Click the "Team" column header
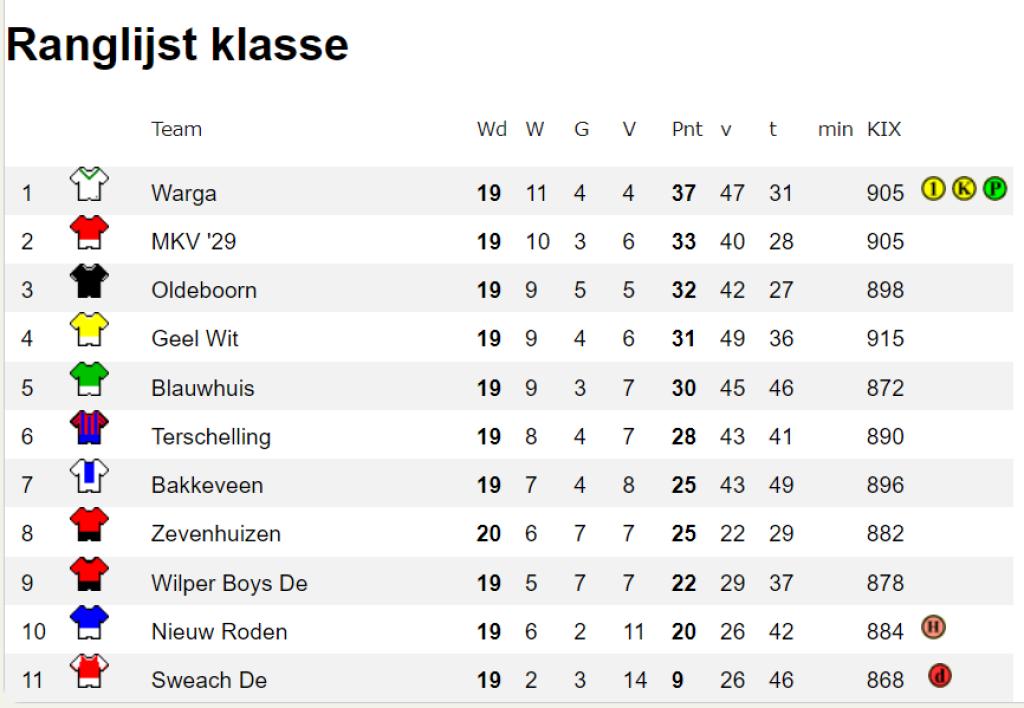Viewport: 1024px width, 708px height. pos(176,129)
